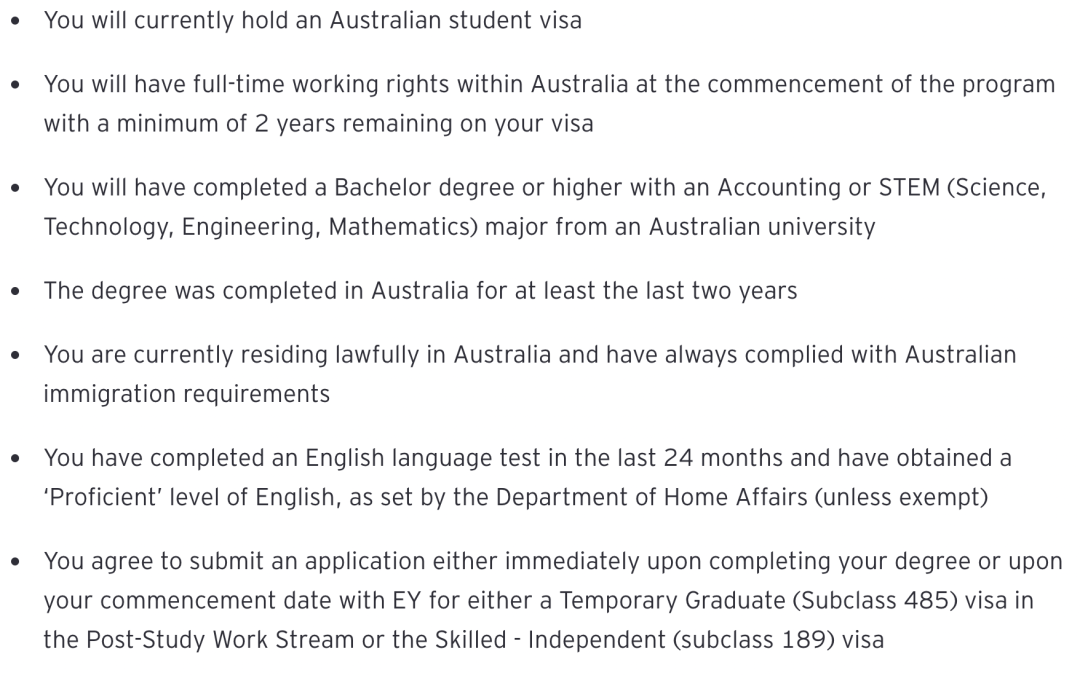Click the 'immigration requirements' line
The image size is (1080, 681).
187,395
